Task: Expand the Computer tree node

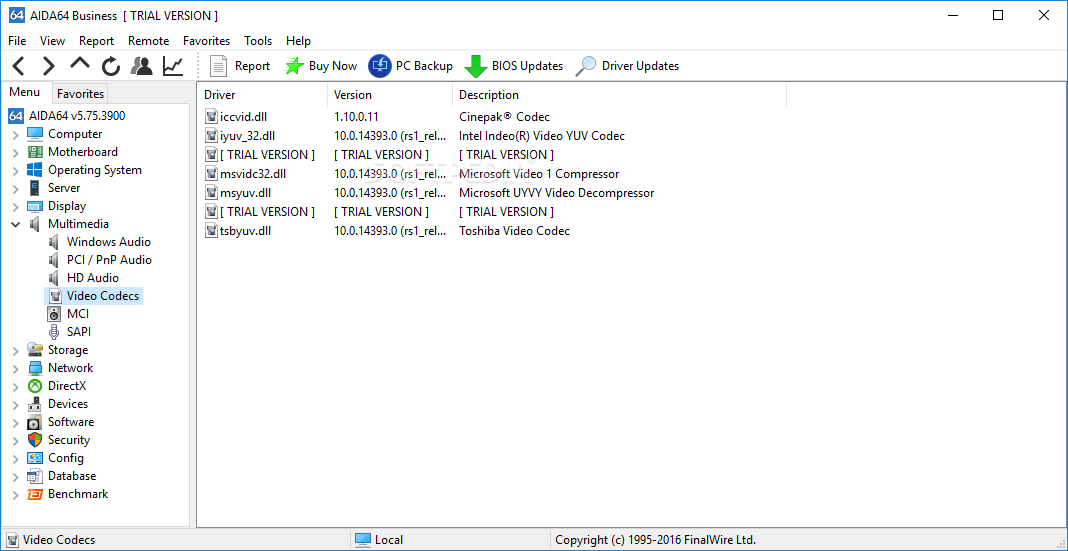Action: click(x=16, y=135)
